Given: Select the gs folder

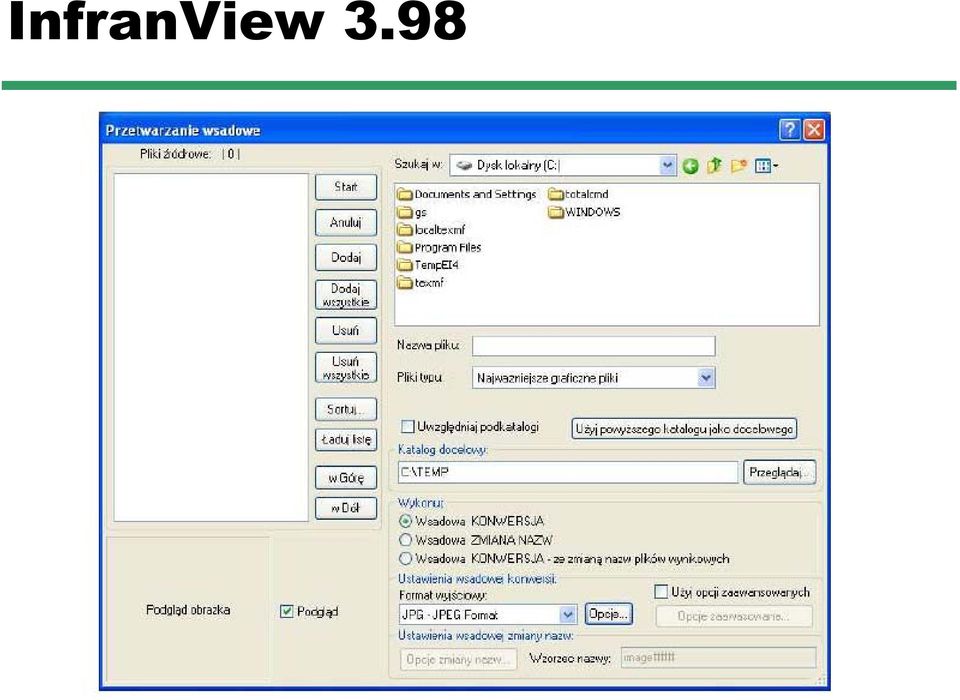Looking at the screenshot, I should 411,213.
